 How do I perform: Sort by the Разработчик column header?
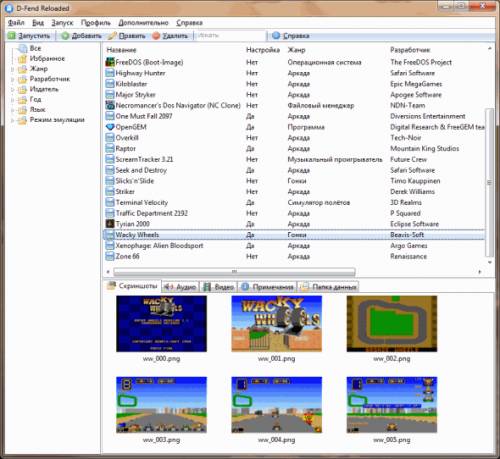point(410,50)
